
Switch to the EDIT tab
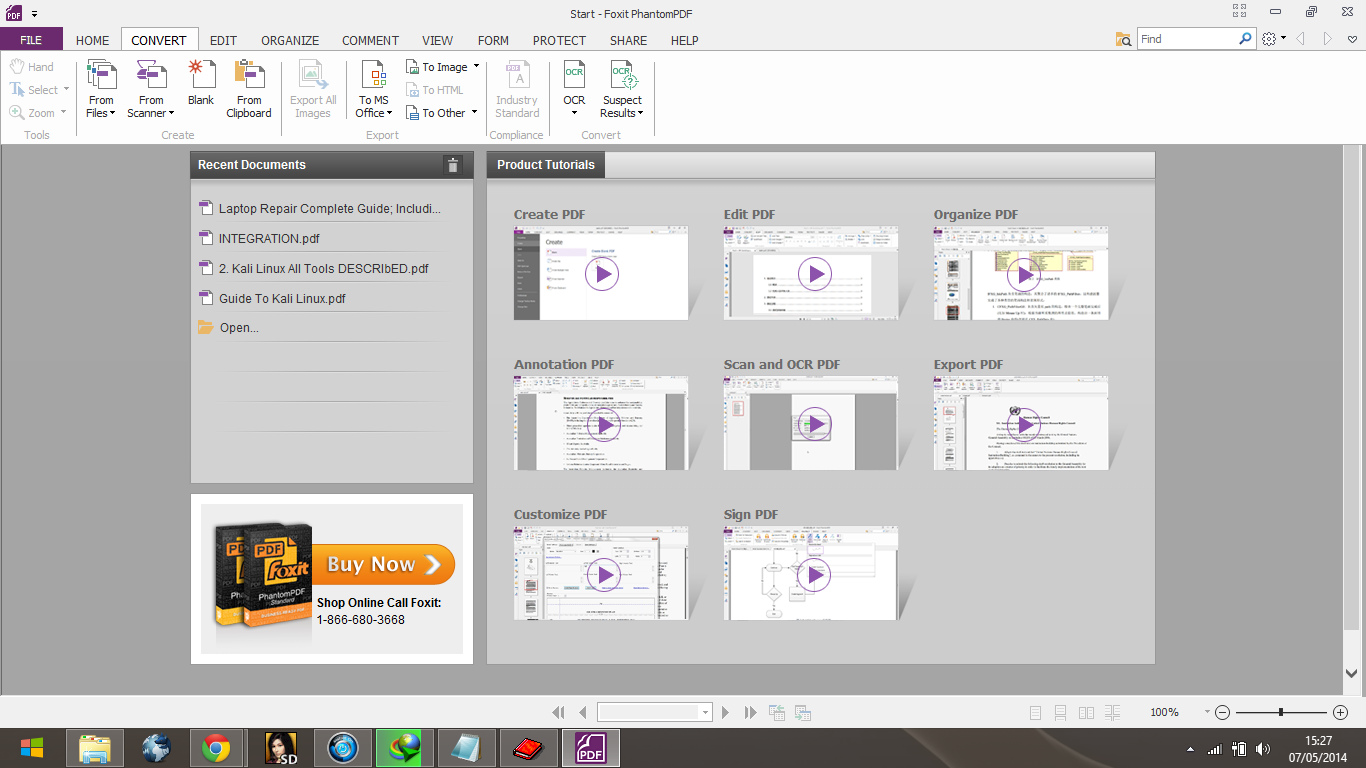(x=223, y=40)
